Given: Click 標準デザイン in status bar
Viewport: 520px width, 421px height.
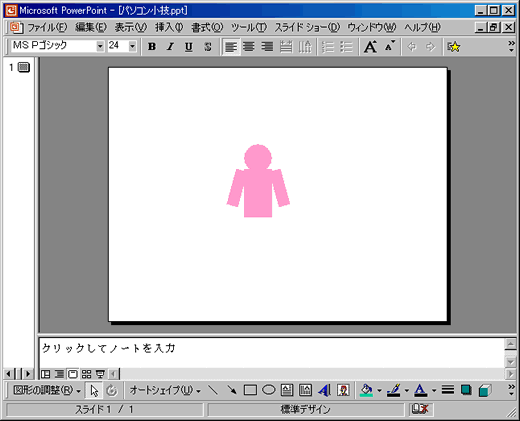Looking at the screenshot, I should [x=305, y=409].
